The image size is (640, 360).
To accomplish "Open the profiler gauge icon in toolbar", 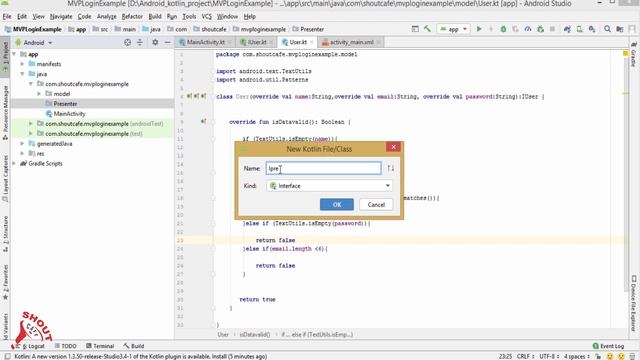I will [x=528, y=29].
